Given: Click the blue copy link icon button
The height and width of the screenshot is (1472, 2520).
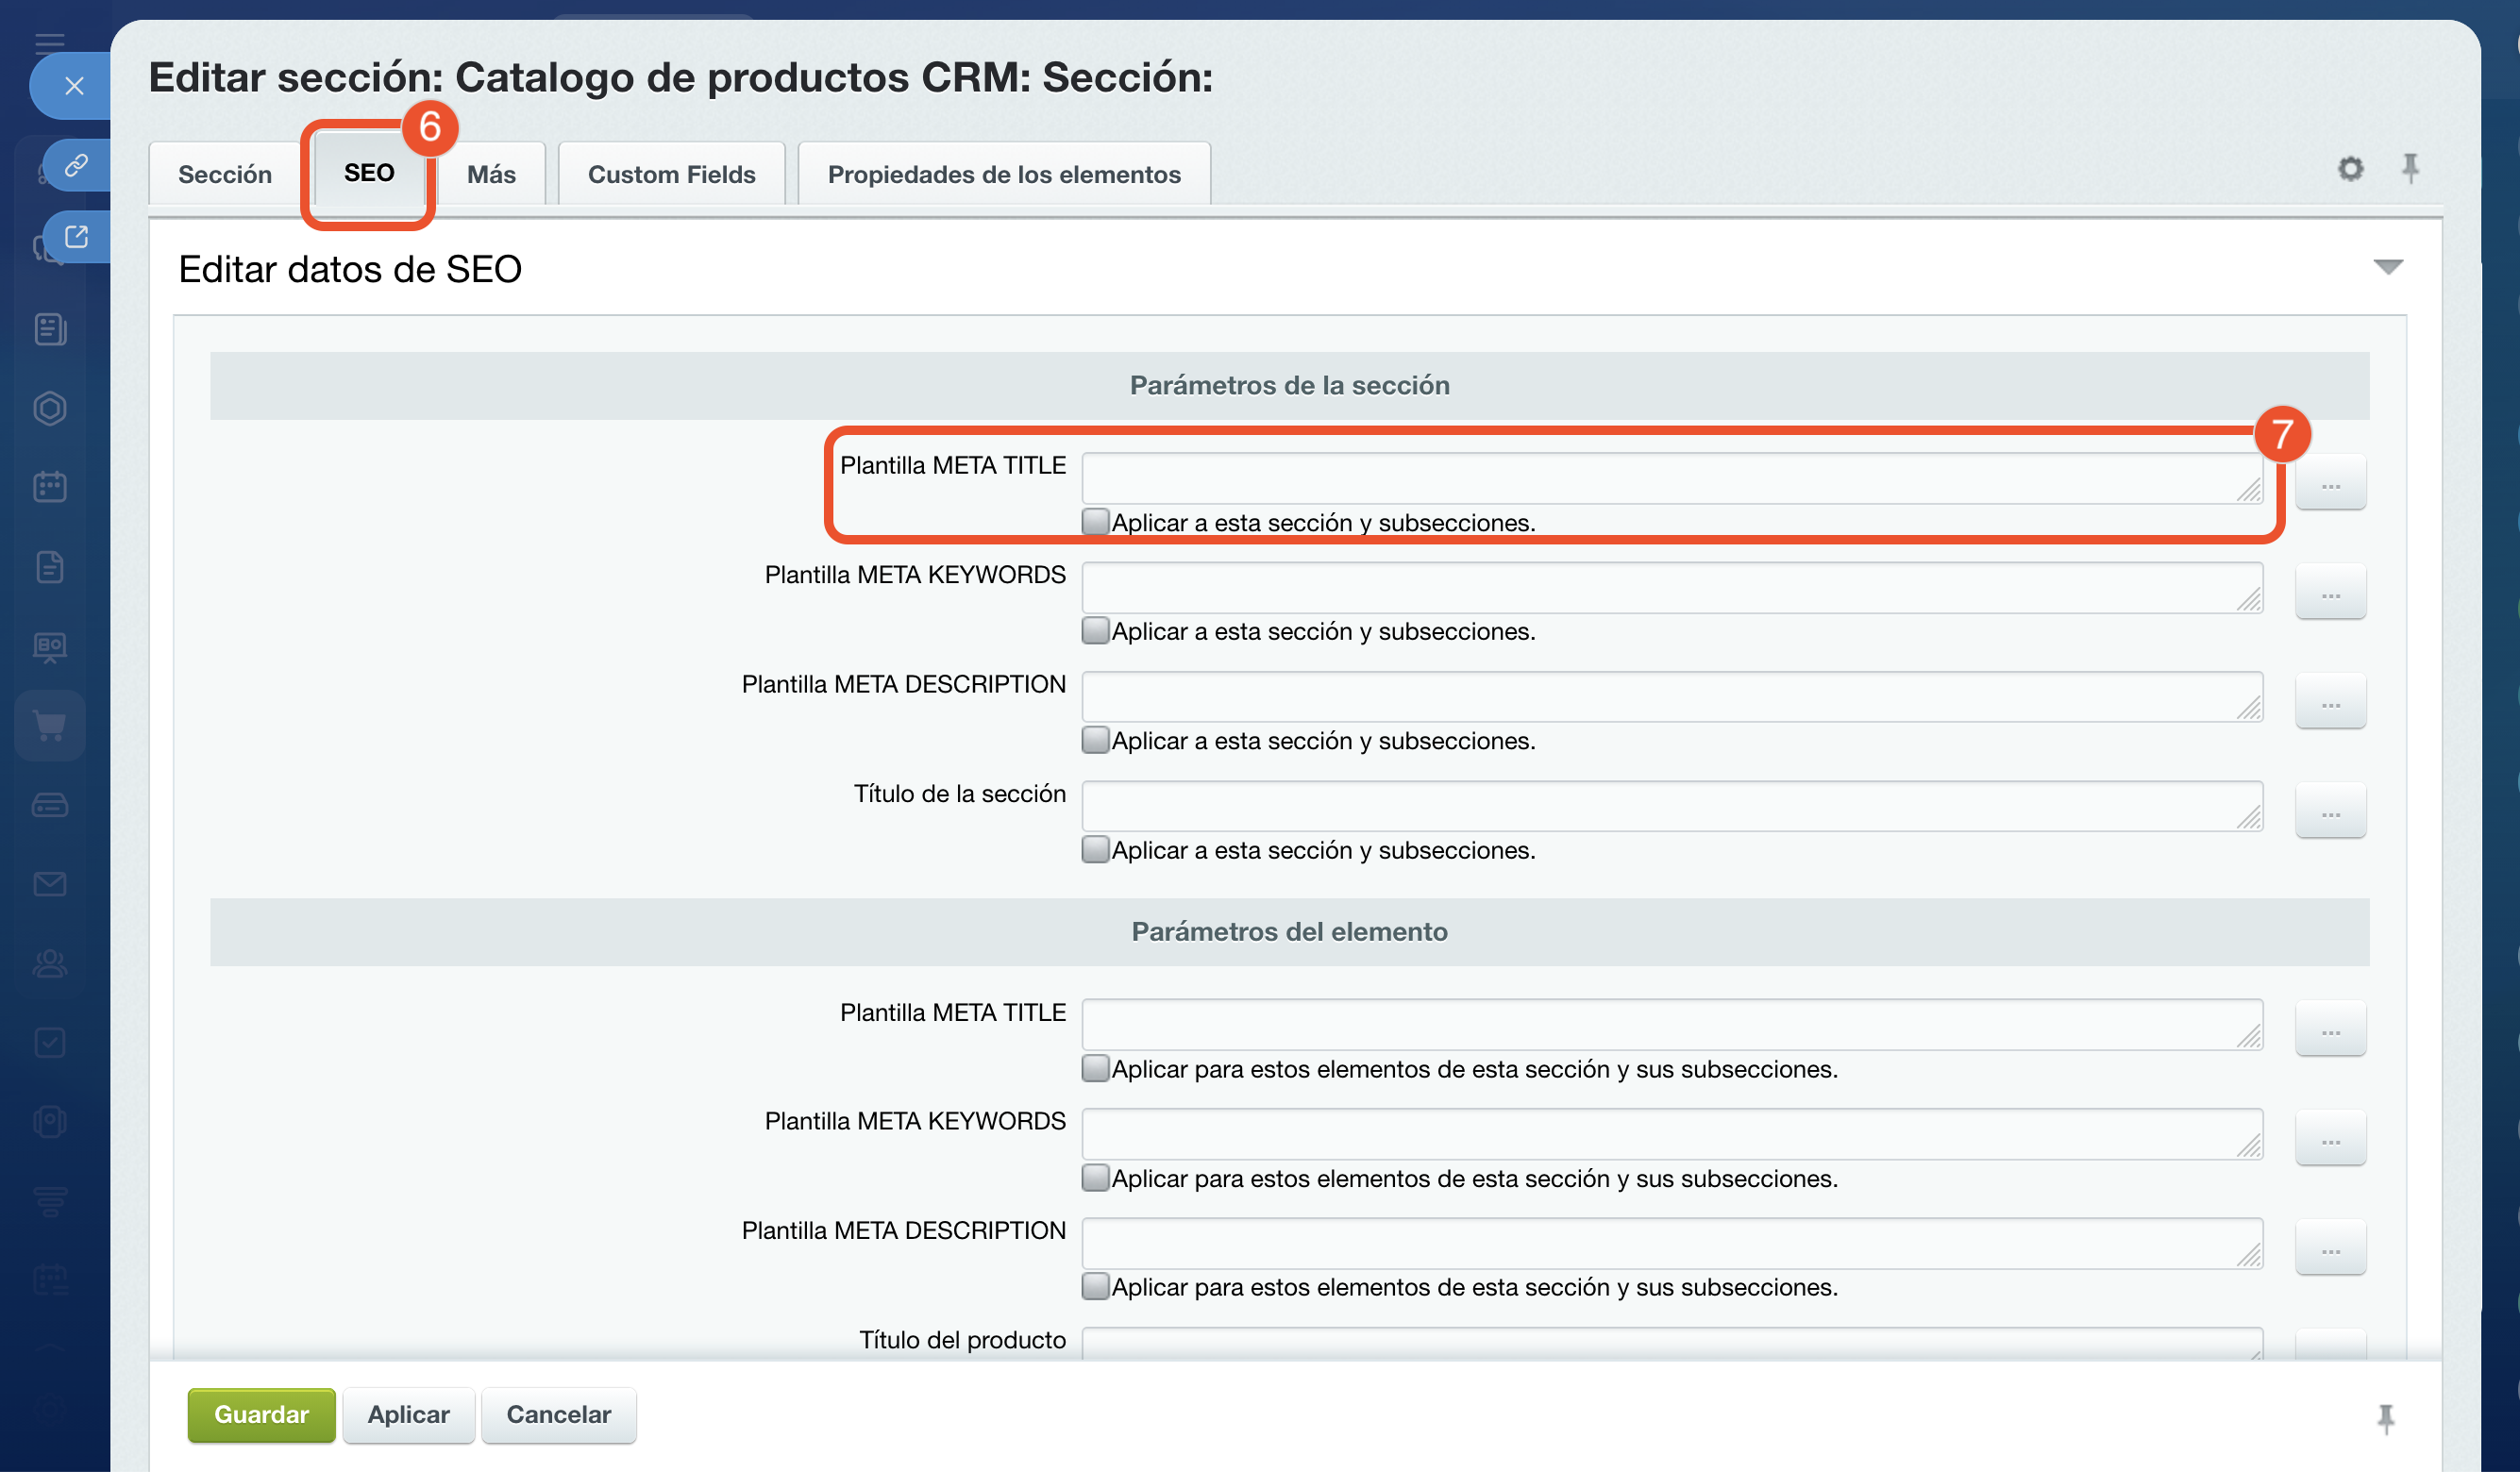Looking at the screenshot, I should click(76, 165).
